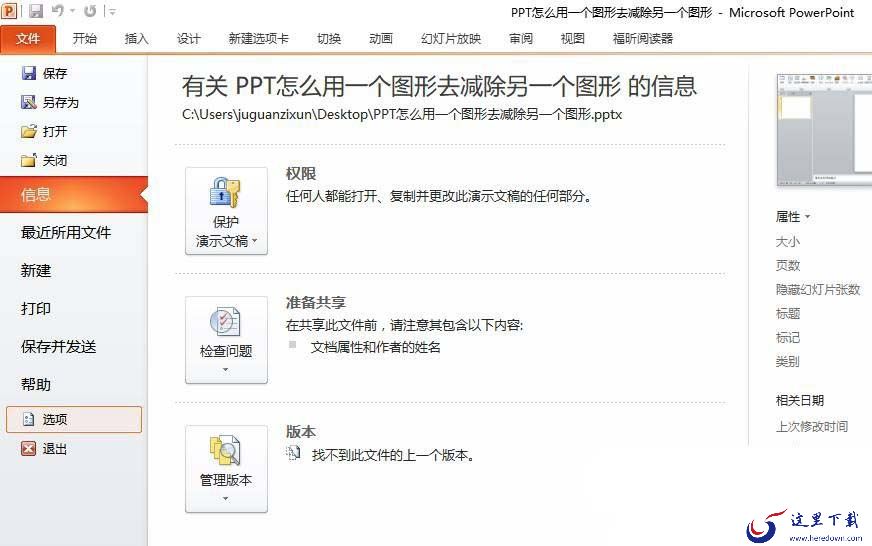
Task: Click the 选项 label text
Action: pos(55,419)
